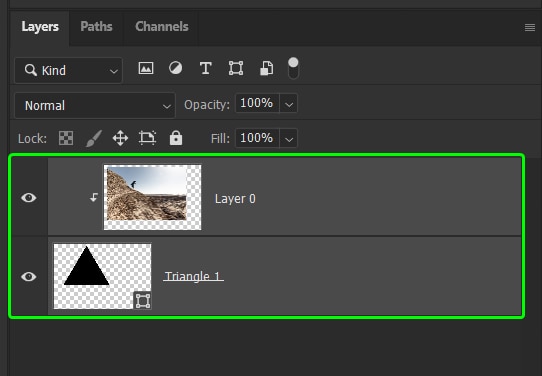Image resolution: width=542 pixels, height=376 pixels.
Task: Filter layers by pixel layer icon
Action: [x=146, y=68]
